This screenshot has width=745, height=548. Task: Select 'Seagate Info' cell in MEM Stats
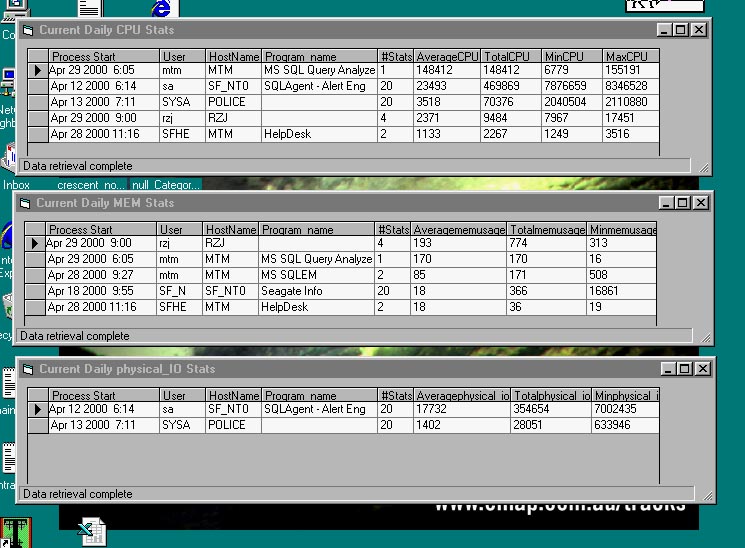tap(316, 291)
